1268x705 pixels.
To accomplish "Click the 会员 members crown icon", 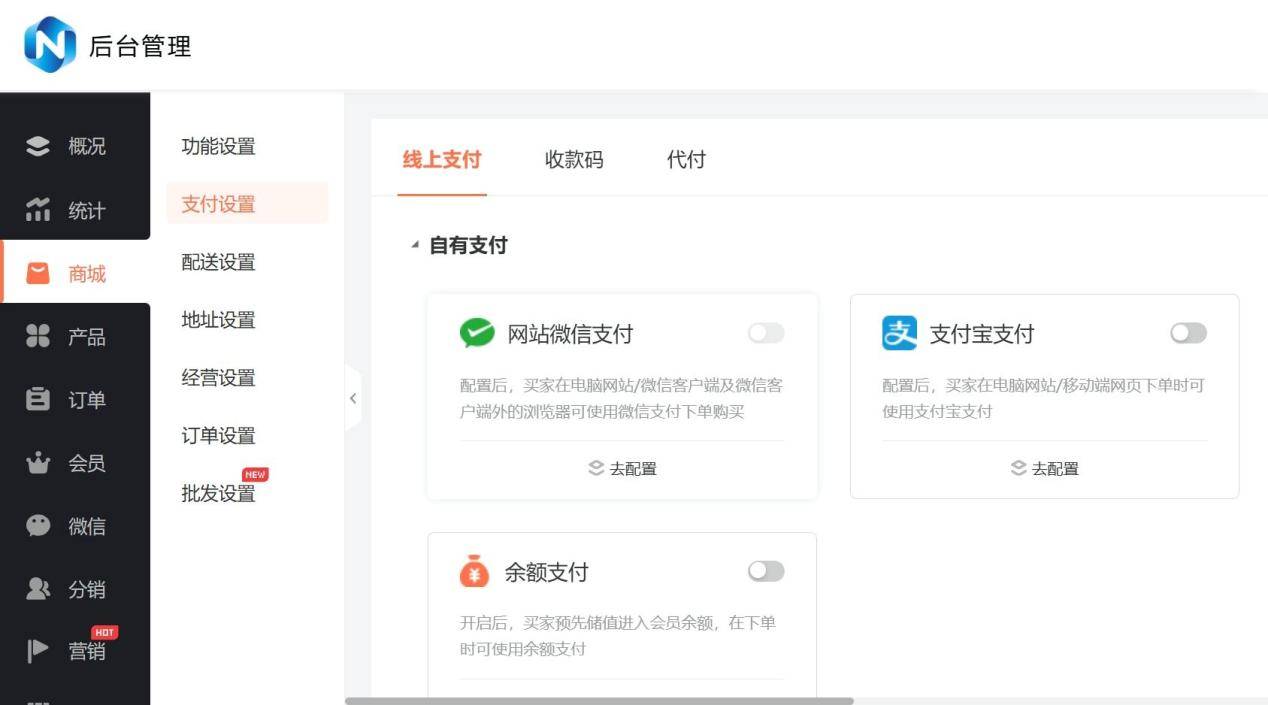I will (x=38, y=463).
